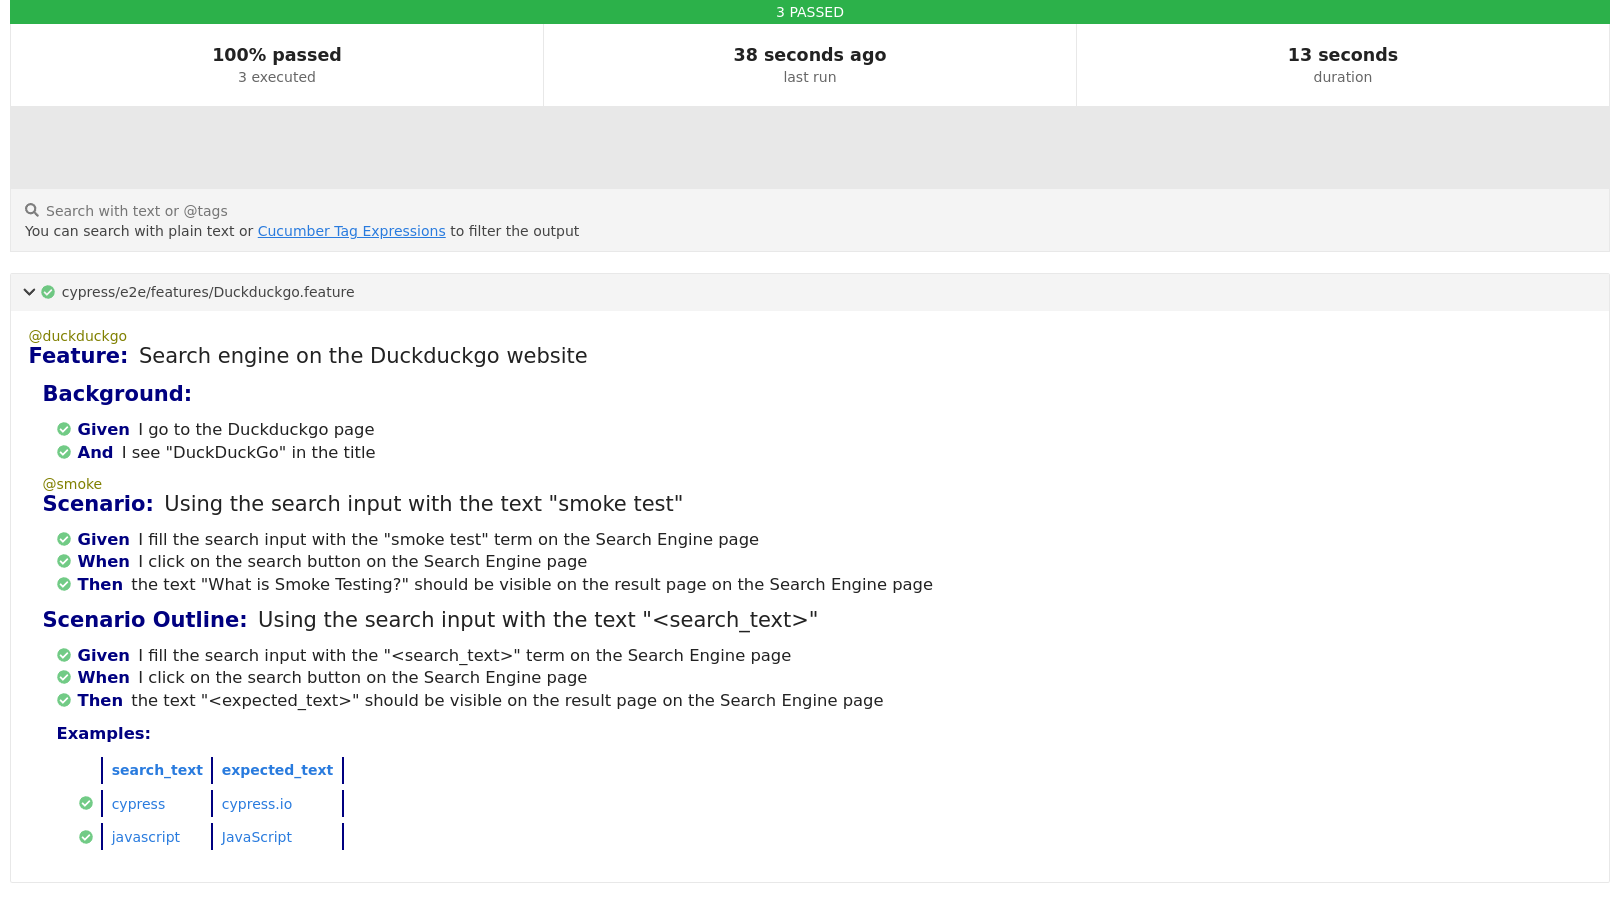Click passed icon for Given 'smoke test' term step
The width and height of the screenshot is (1620, 919).
pyautogui.click(x=64, y=539)
